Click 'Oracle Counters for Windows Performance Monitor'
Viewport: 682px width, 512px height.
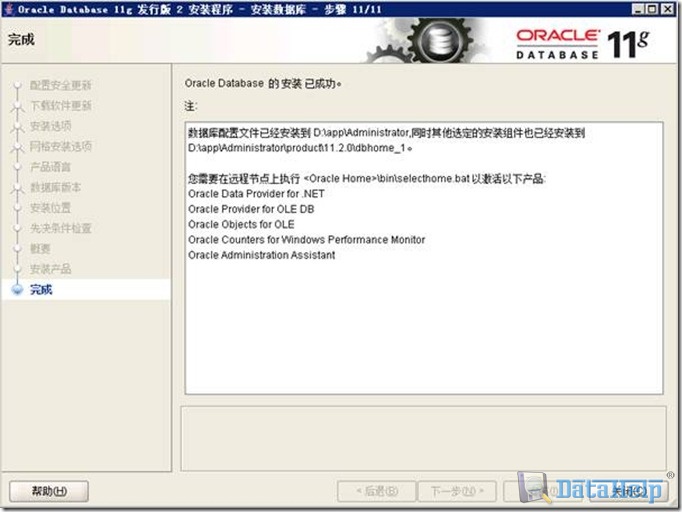tap(307, 240)
